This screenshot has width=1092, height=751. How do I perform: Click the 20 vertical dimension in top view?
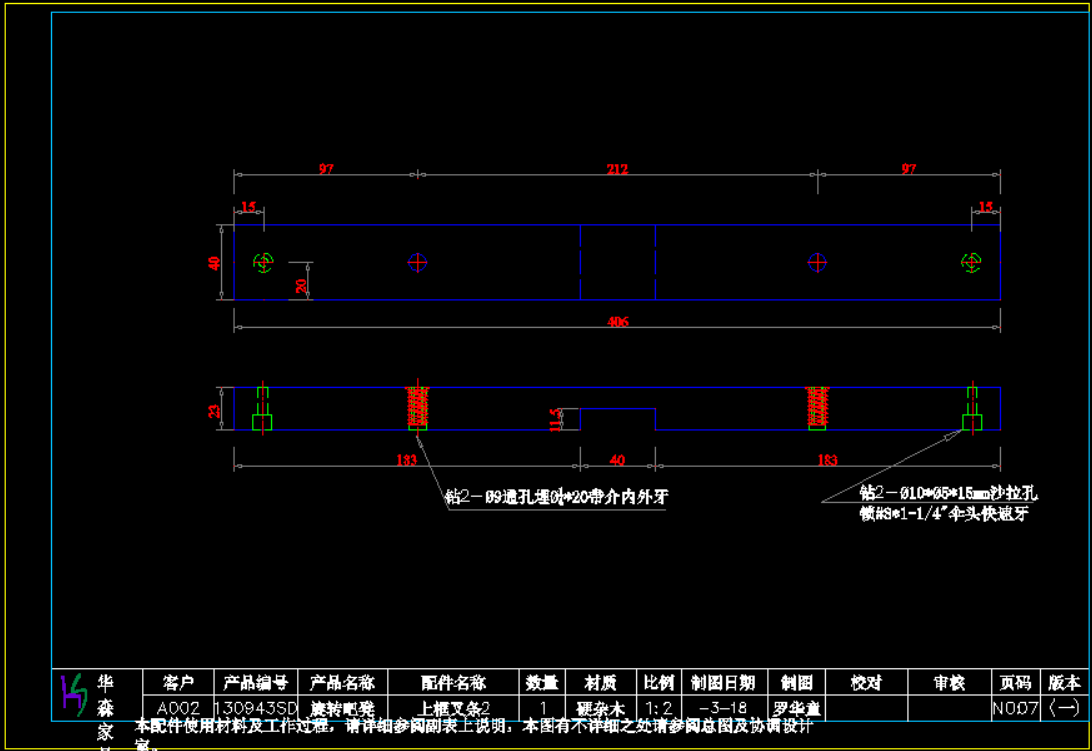[301, 284]
